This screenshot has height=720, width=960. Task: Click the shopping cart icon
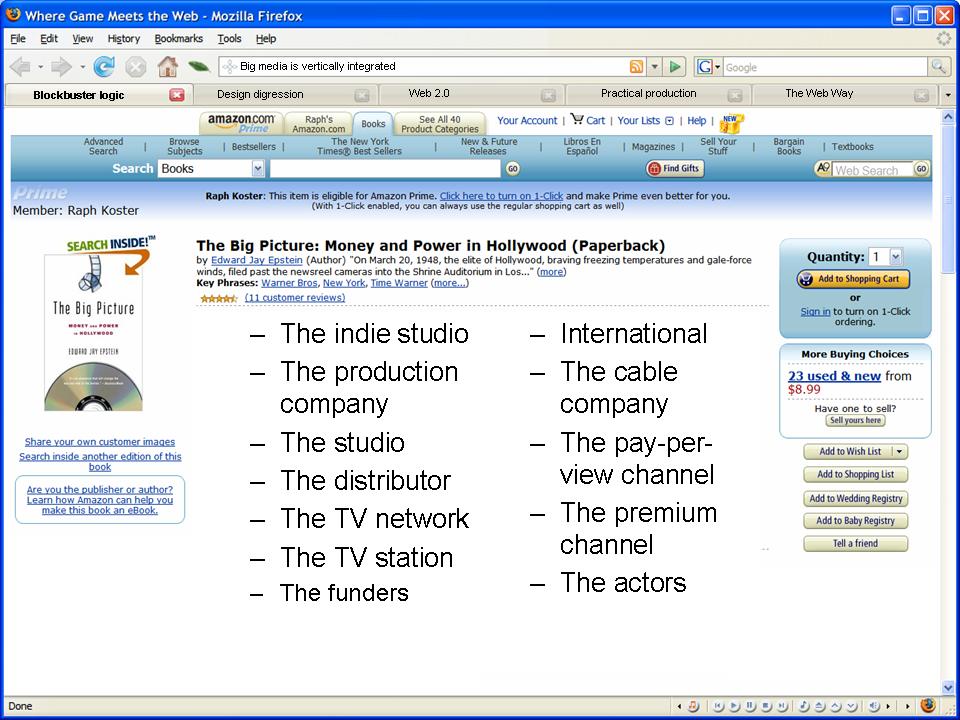click(x=577, y=119)
